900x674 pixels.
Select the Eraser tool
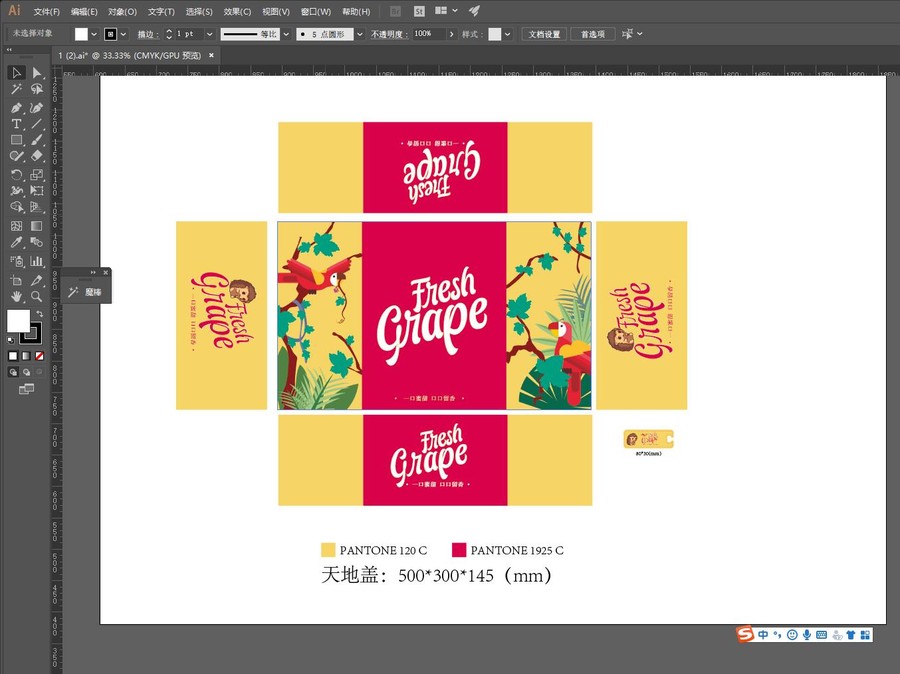tap(37, 156)
